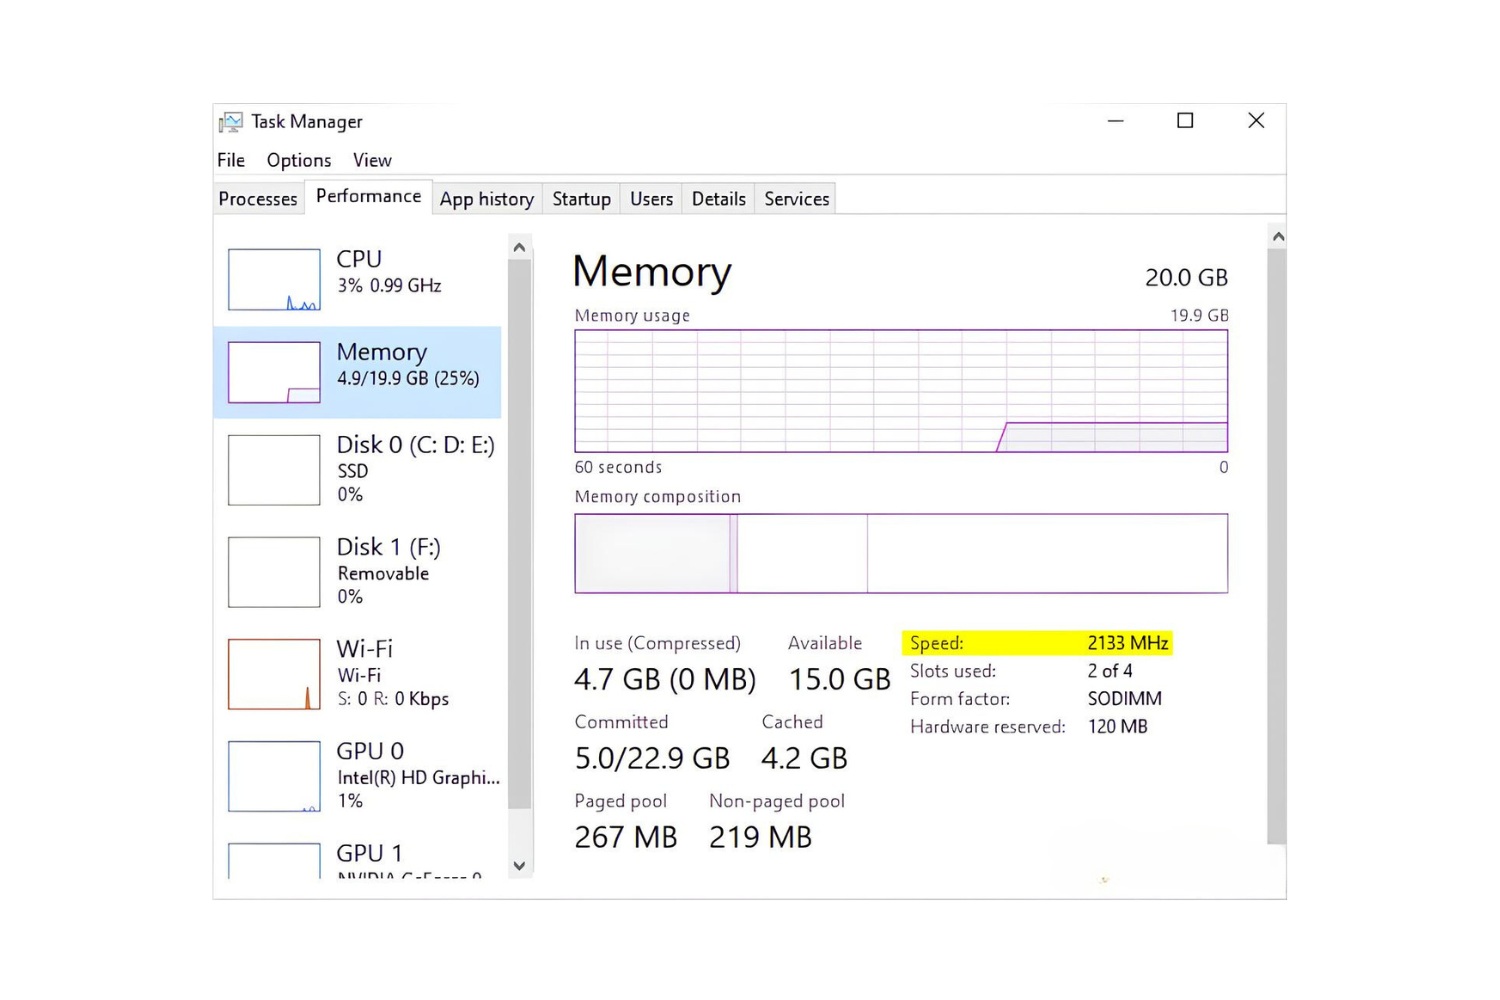Image resolution: width=1500 pixels, height=1000 pixels.
Task: Open the Options menu
Action: 298,160
